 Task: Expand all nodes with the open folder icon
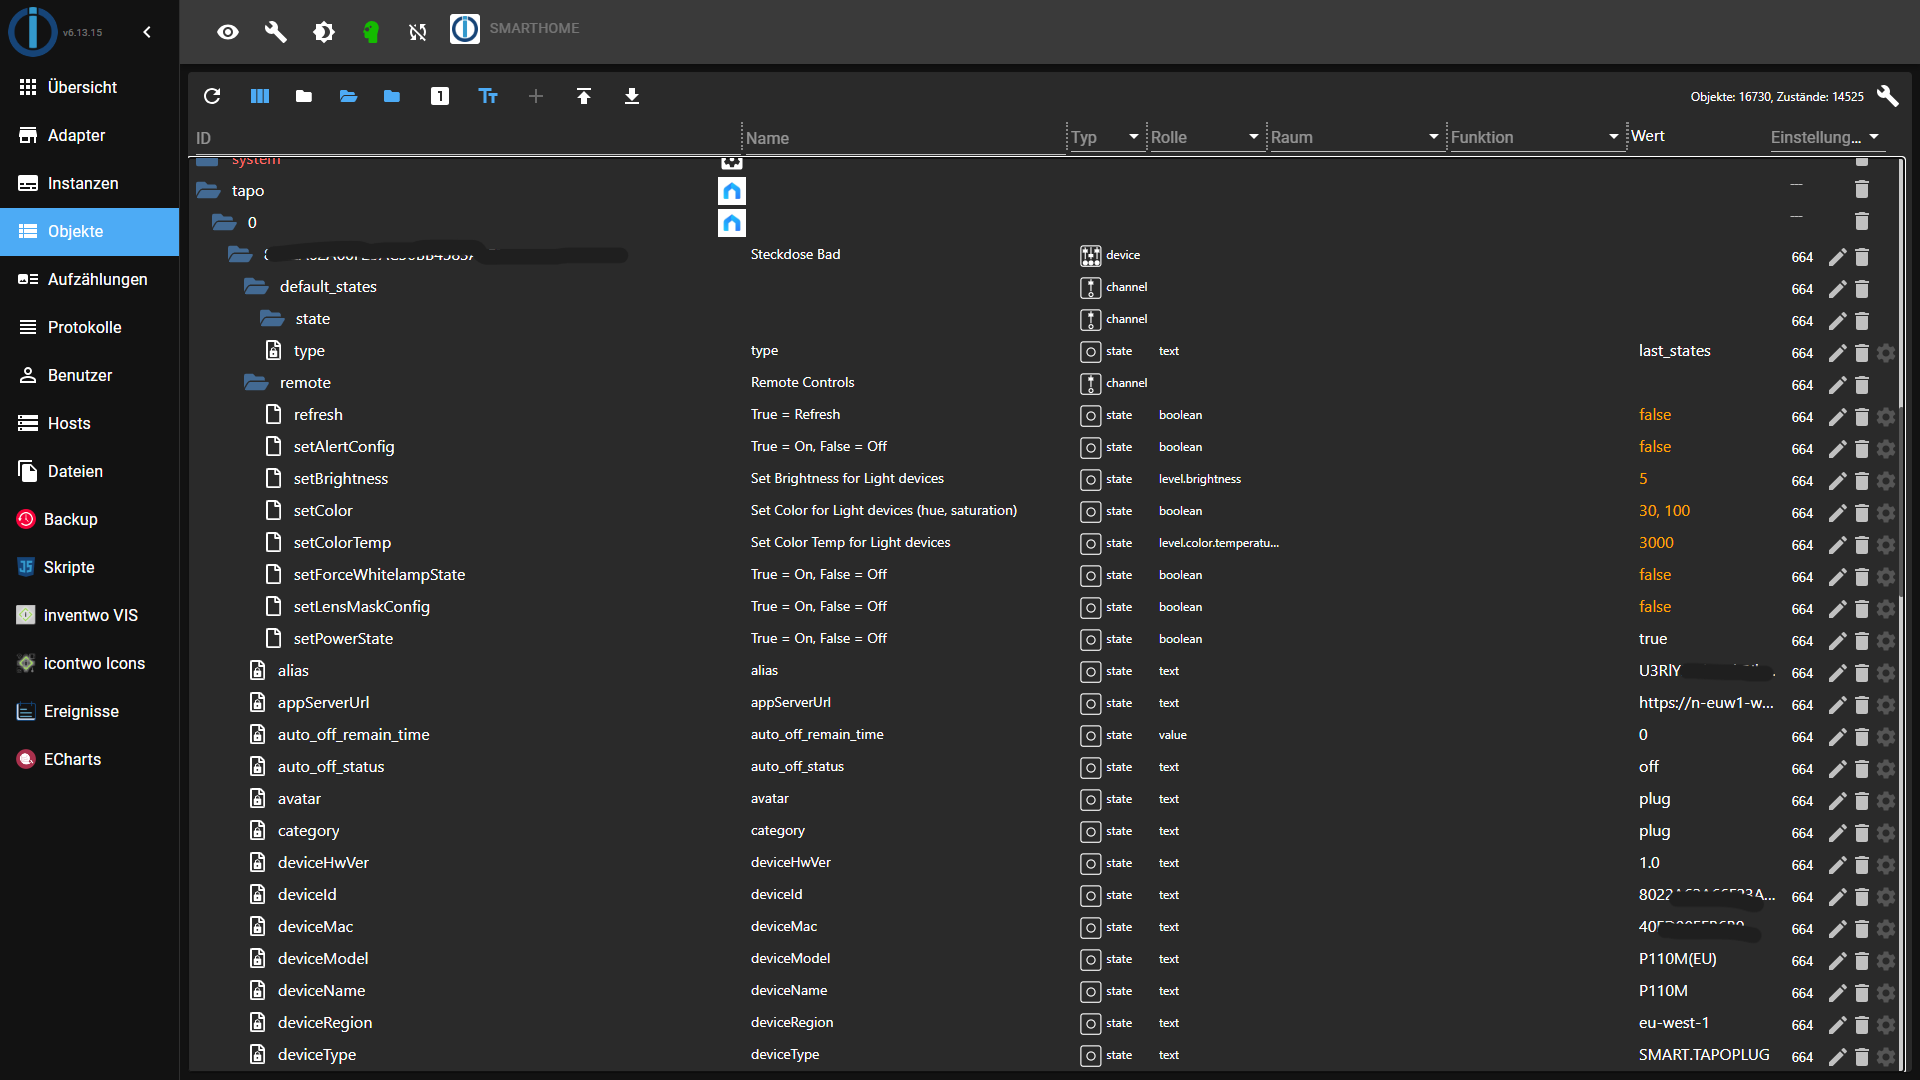(348, 96)
